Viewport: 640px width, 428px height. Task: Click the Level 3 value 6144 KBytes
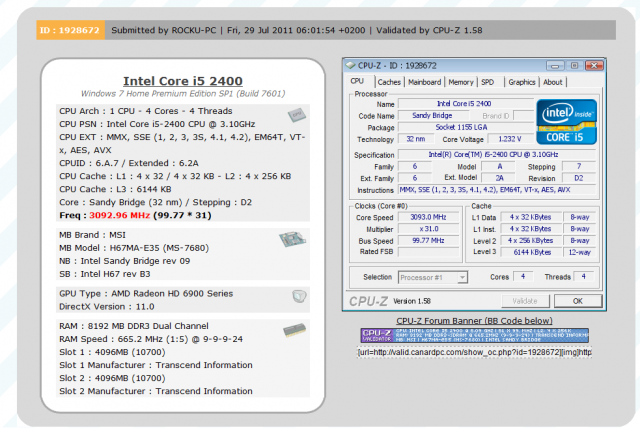[530, 252]
